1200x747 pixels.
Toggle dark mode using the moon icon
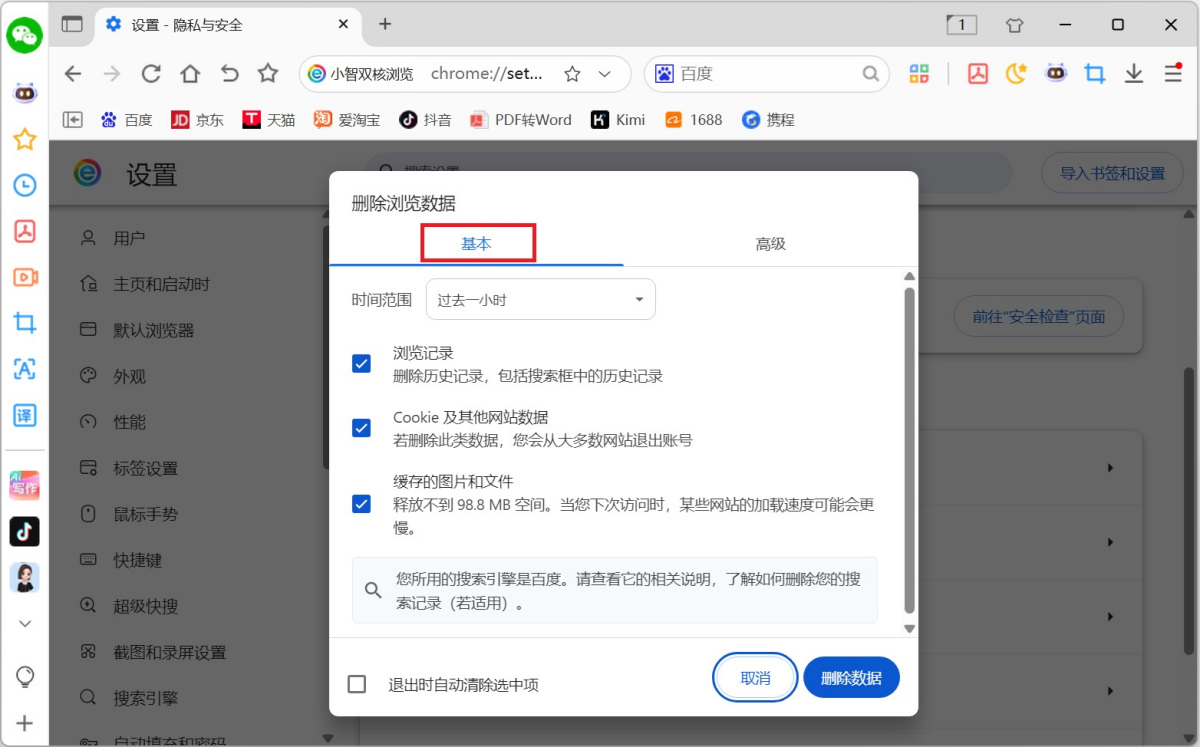(1016, 73)
